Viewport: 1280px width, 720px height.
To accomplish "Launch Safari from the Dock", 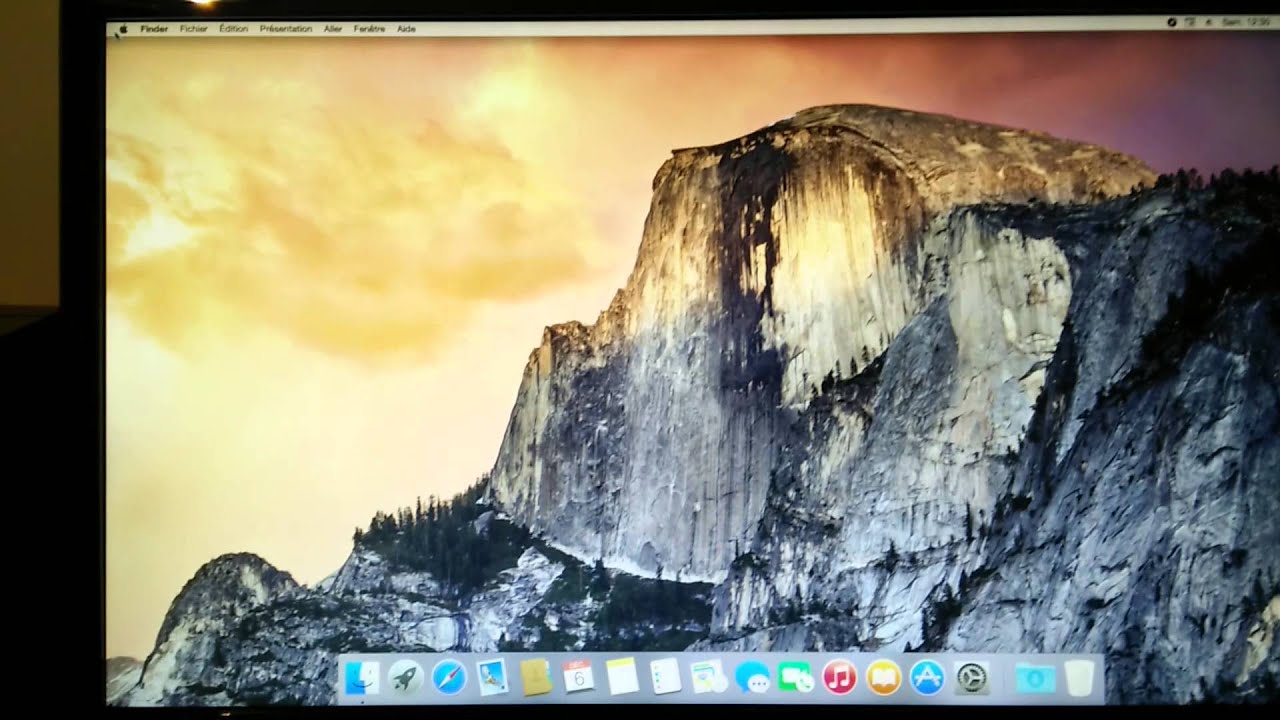I will click(x=449, y=678).
